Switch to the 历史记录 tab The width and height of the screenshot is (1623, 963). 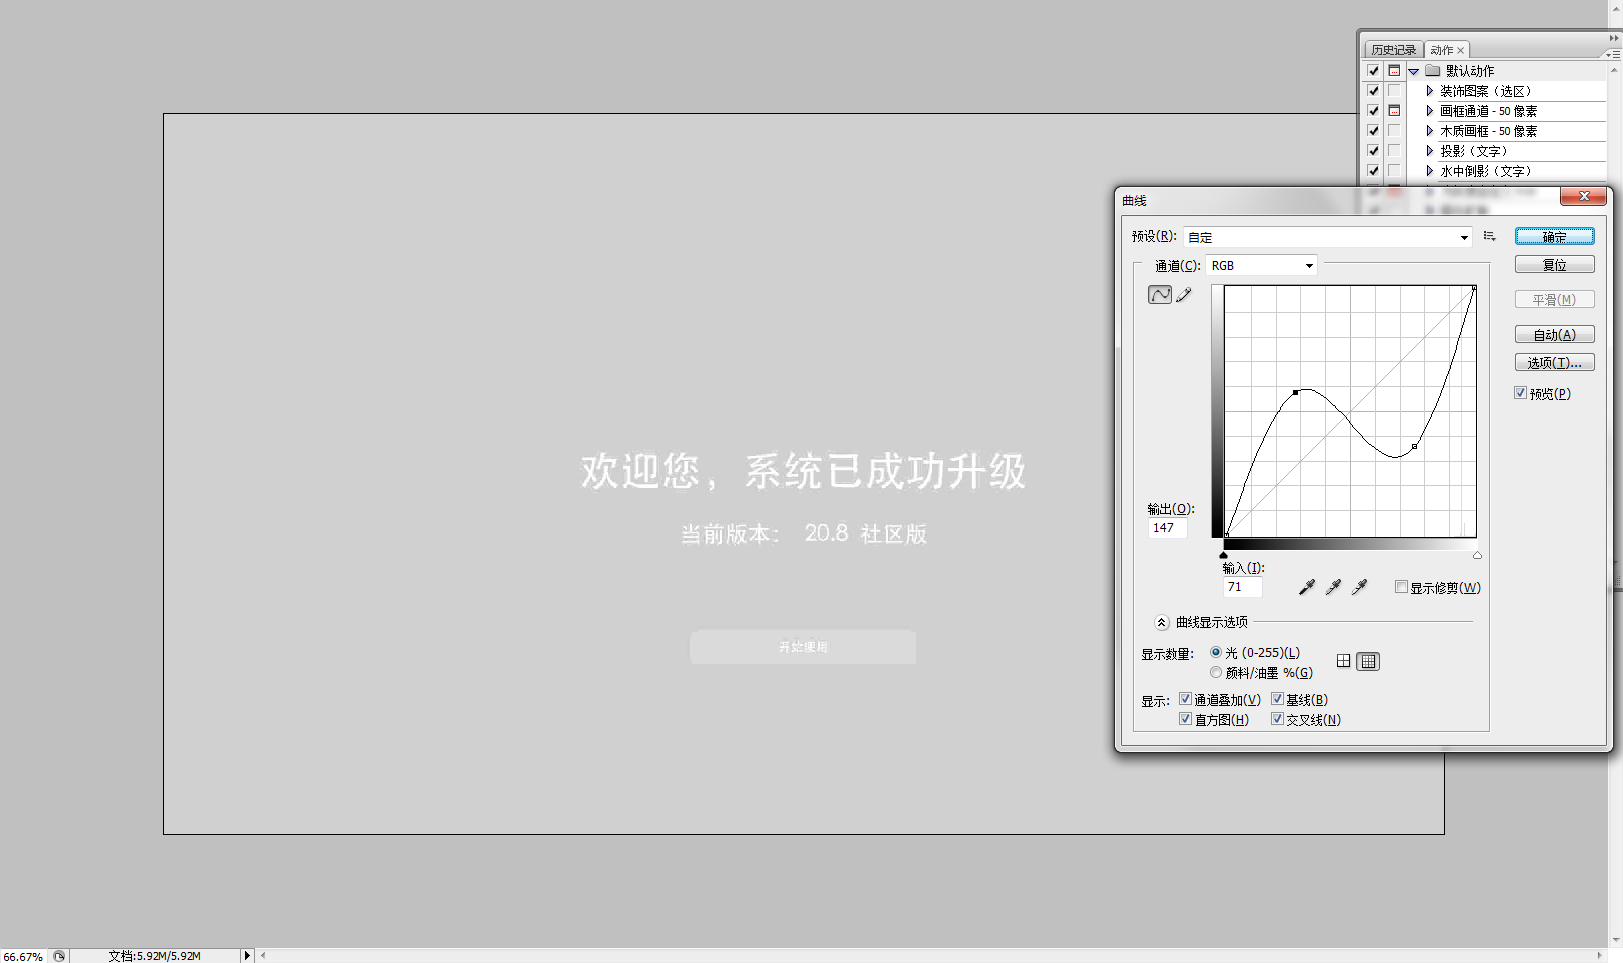(1394, 50)
